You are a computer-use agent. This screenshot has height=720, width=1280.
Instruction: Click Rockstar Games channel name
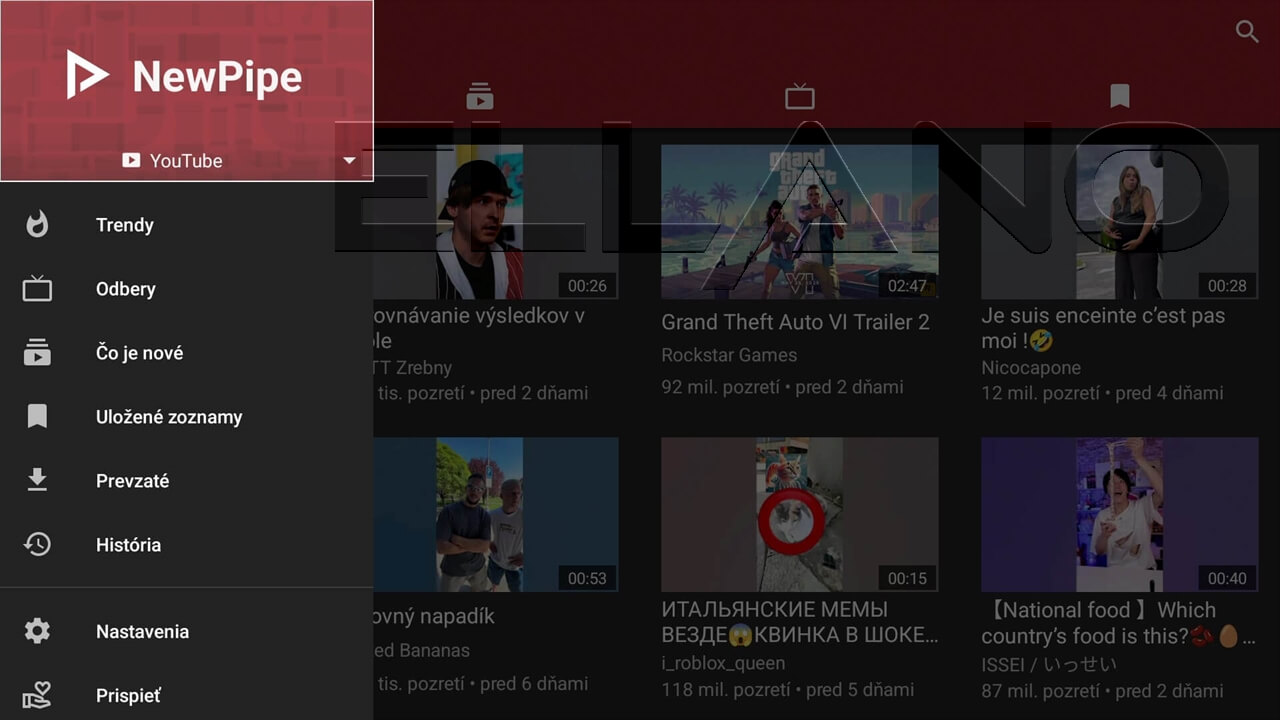point(729,355)
